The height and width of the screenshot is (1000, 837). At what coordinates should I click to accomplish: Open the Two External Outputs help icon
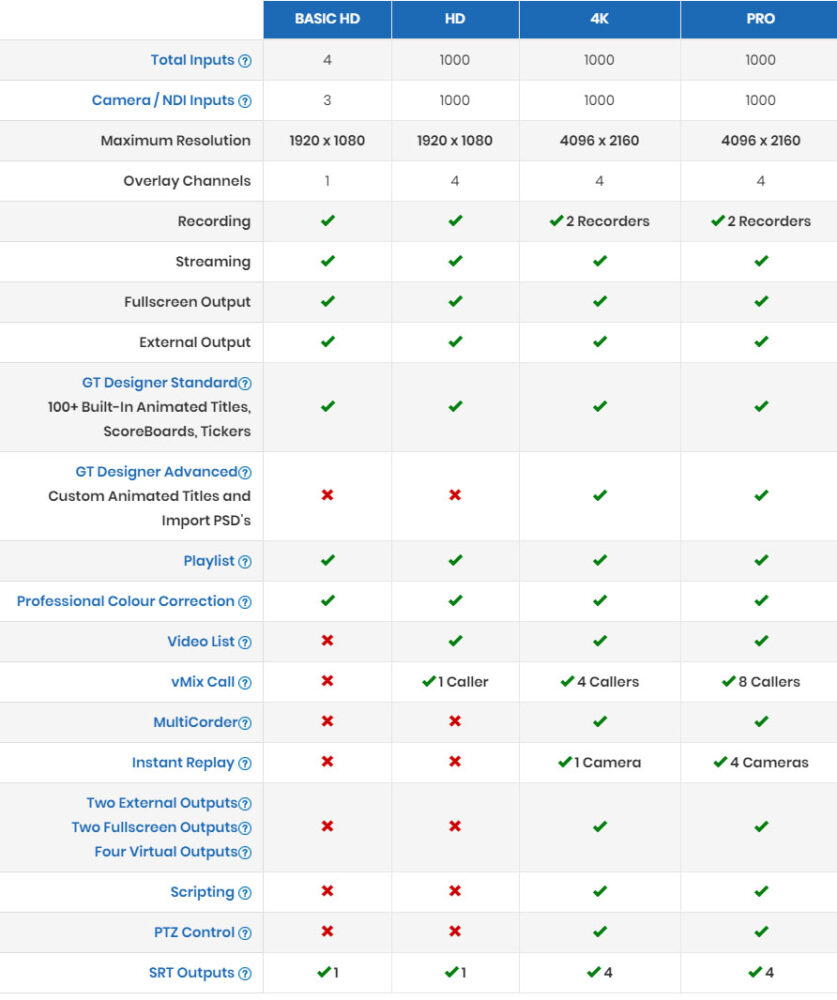coord(244,802)
